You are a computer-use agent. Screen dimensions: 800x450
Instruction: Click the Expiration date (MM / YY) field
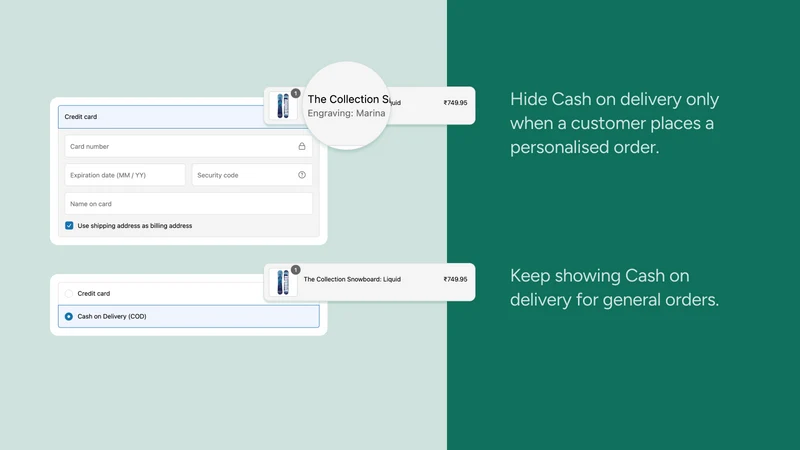125,175
